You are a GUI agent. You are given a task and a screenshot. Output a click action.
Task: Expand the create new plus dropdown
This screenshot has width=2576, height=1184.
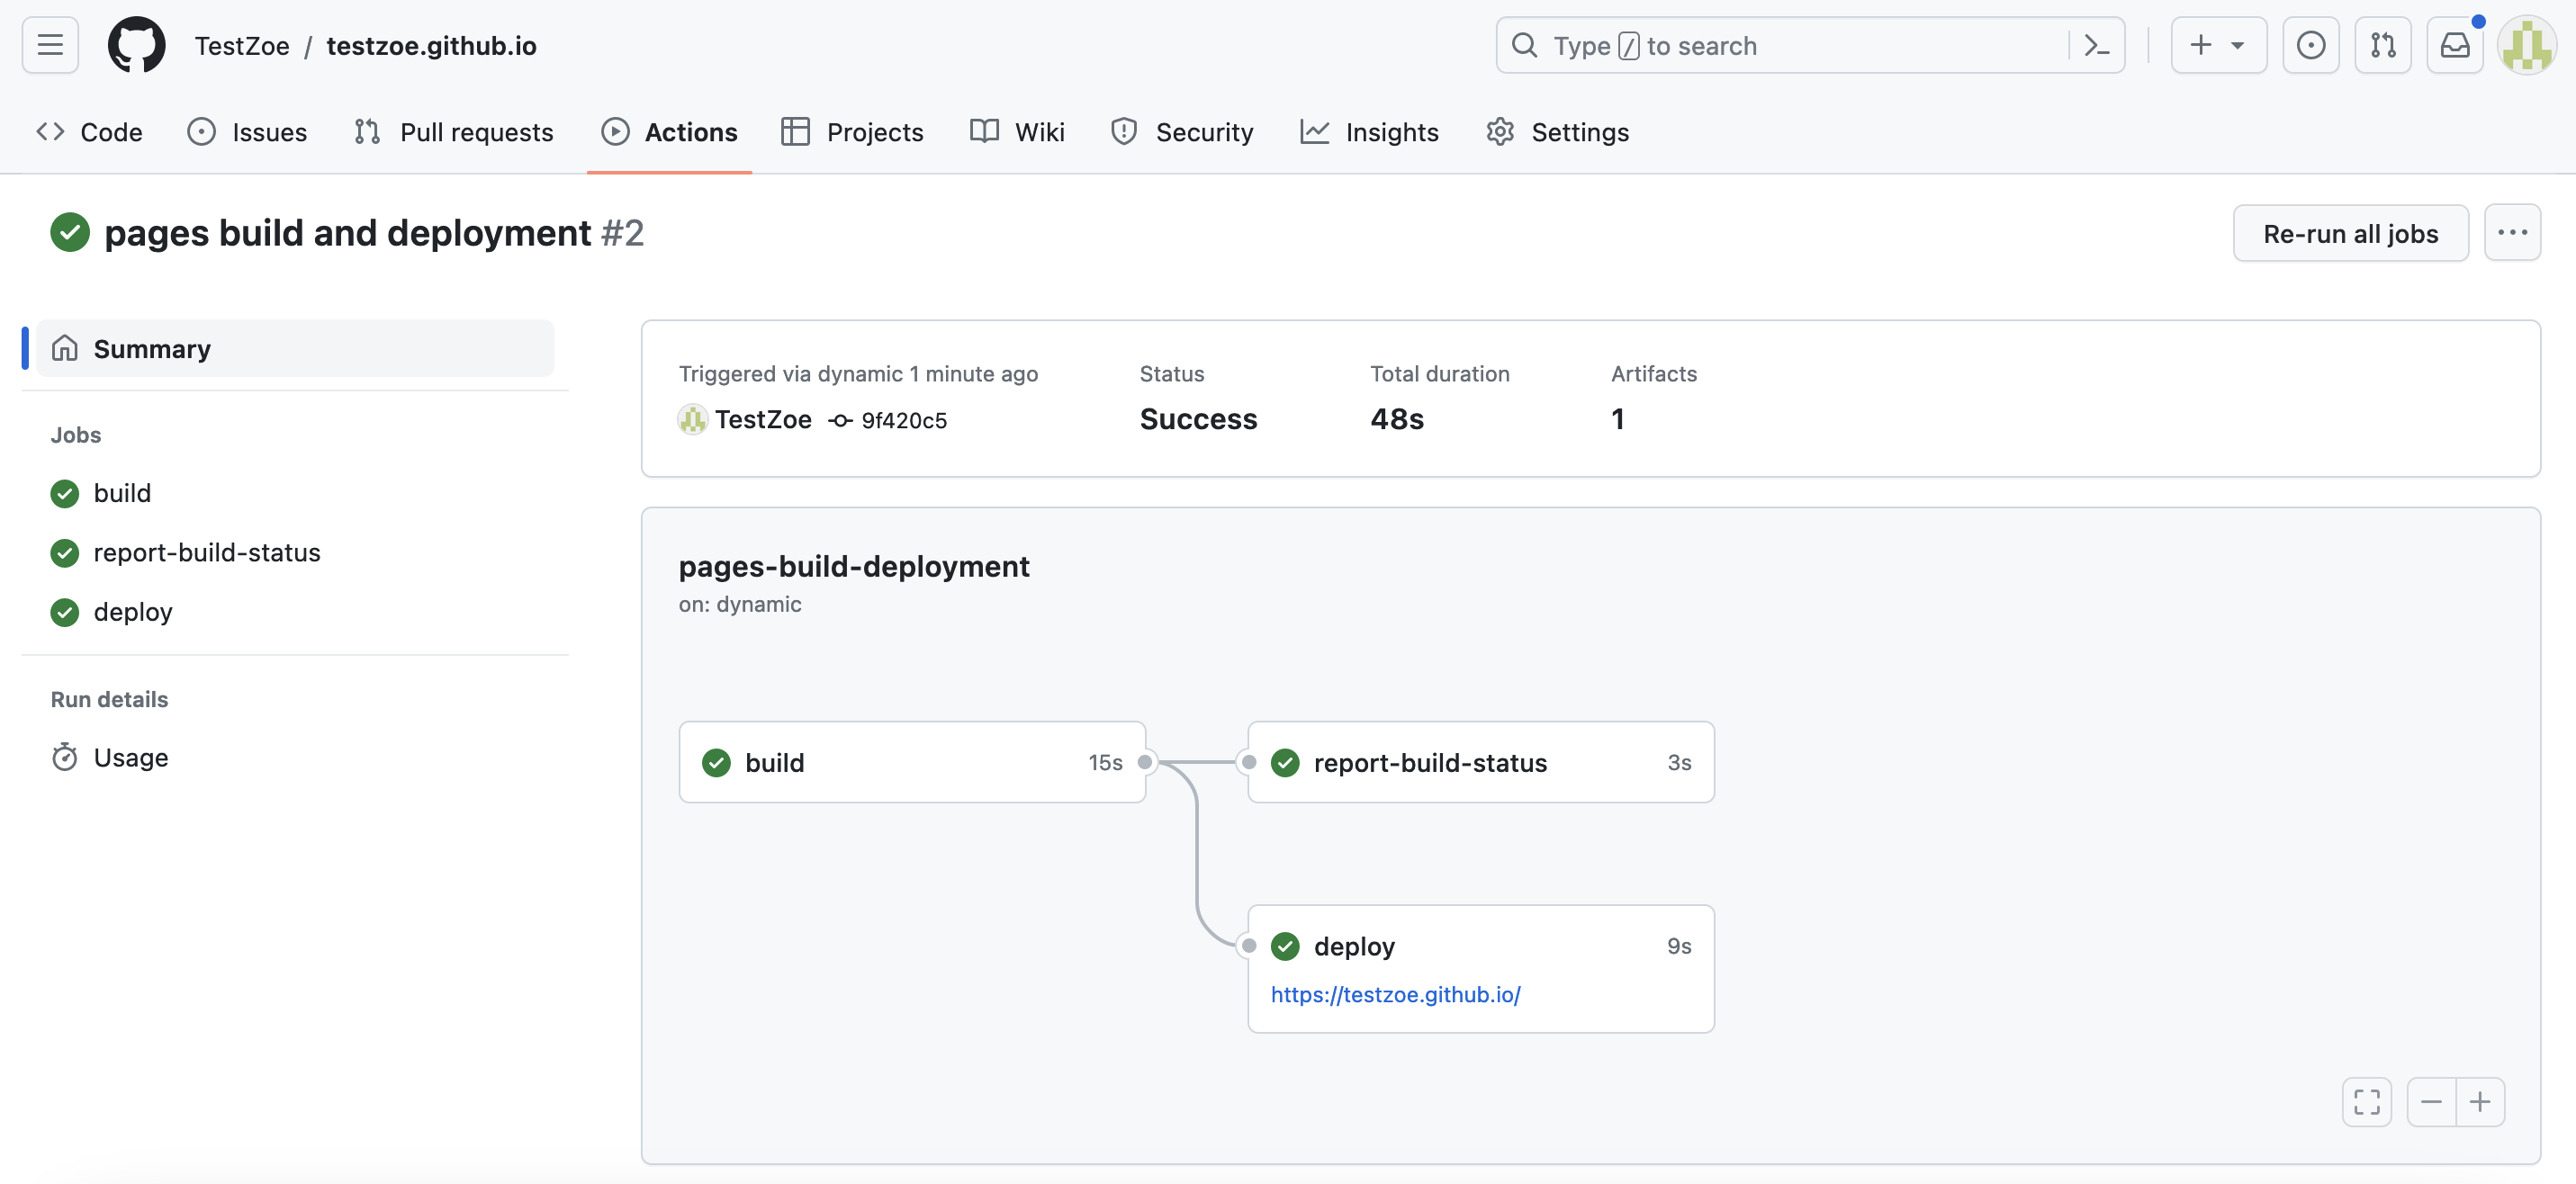2217,45
